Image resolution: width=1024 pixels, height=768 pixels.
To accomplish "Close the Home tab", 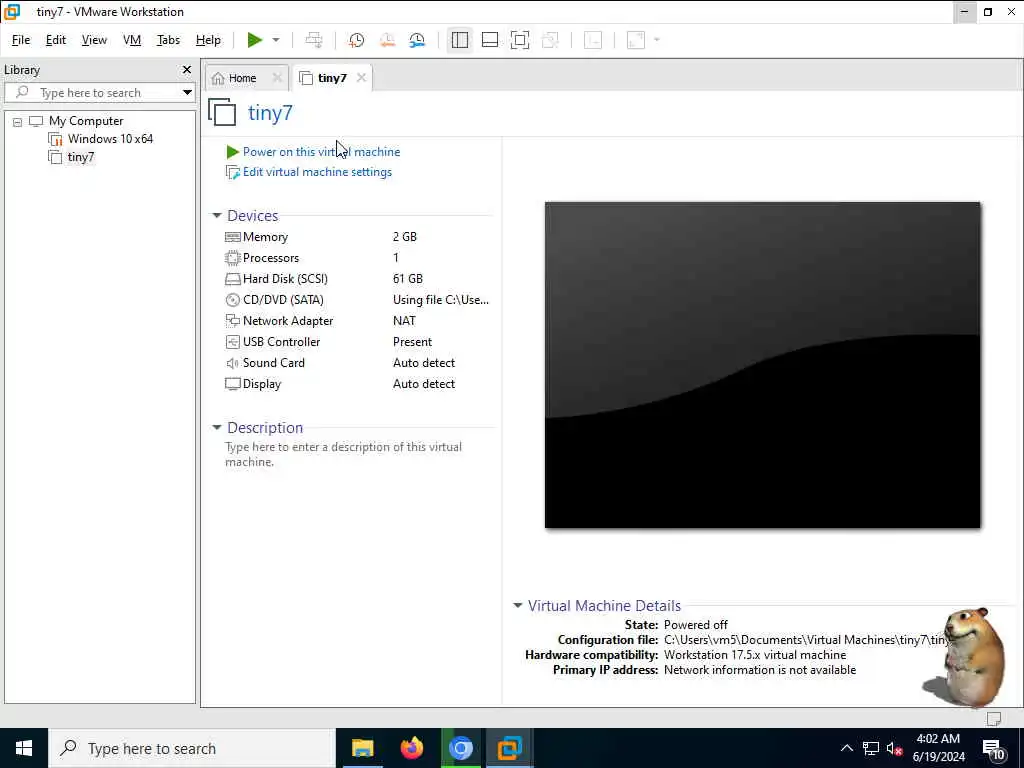I will click(277, 78).
